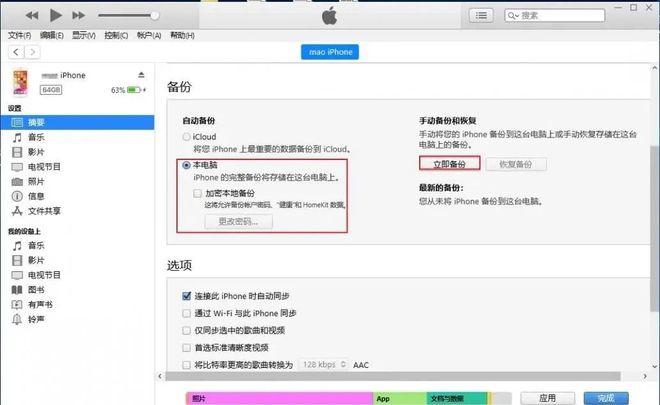Click the vertical scrollbar down arrow
Image resolution: width=660 pixels, height=405 pixels.
pos(655,366)
